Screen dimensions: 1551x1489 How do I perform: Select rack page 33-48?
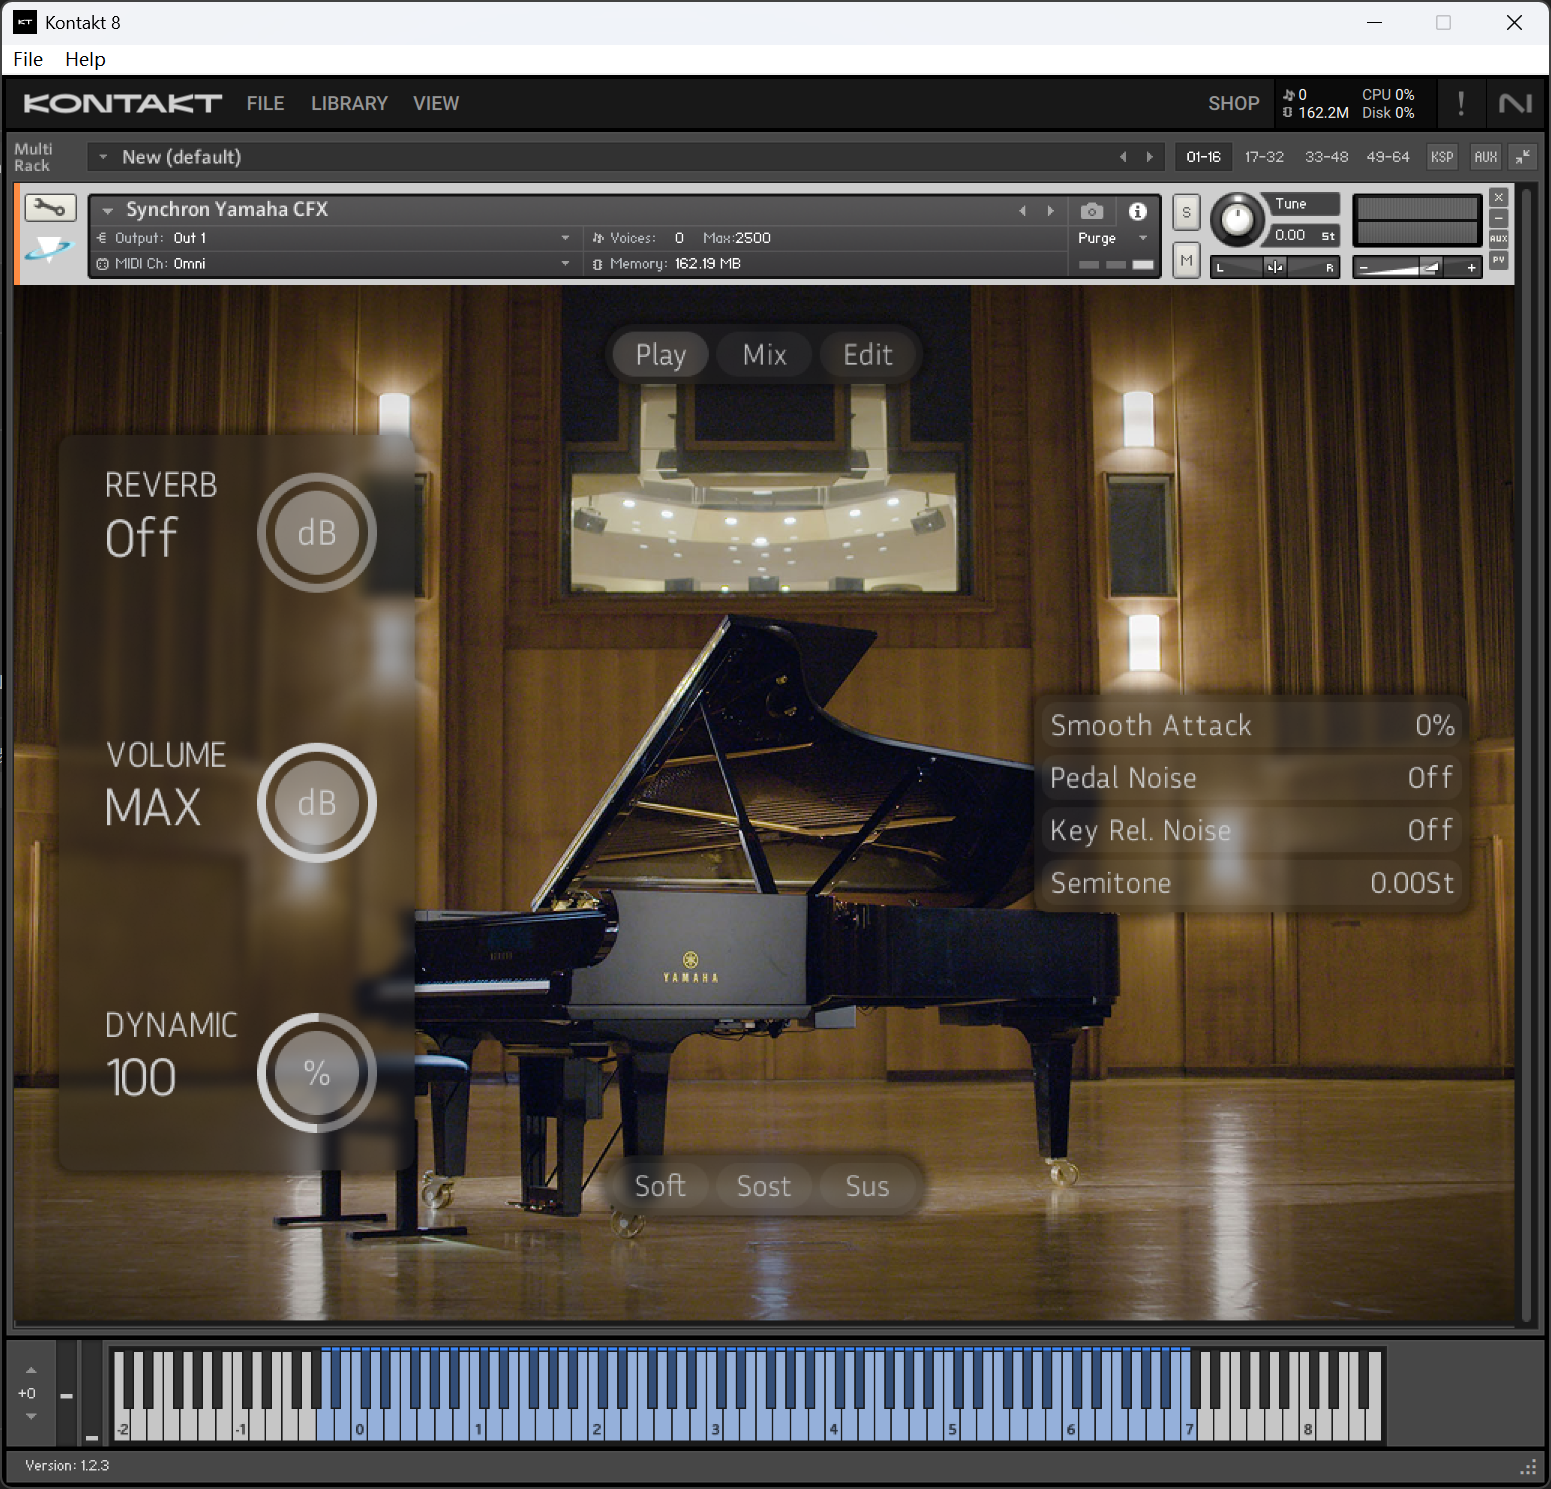(x=1326, y=157)
